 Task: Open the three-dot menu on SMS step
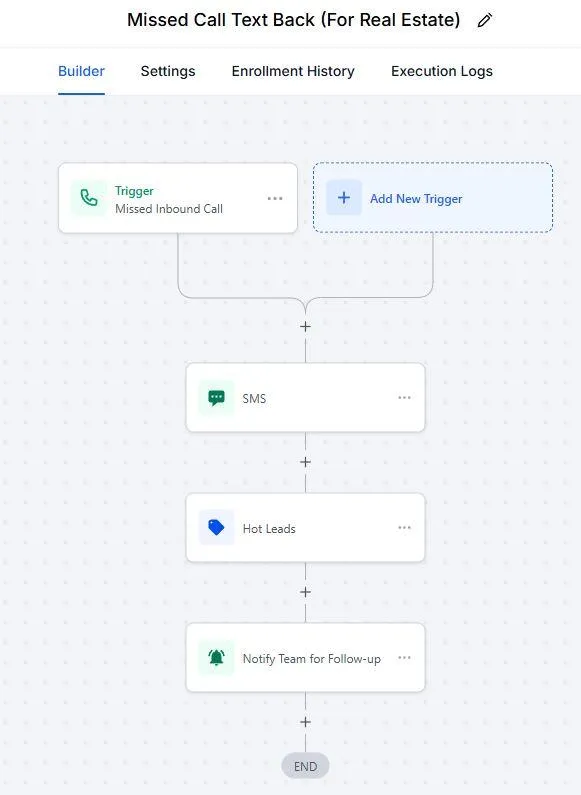pos(405,398)
